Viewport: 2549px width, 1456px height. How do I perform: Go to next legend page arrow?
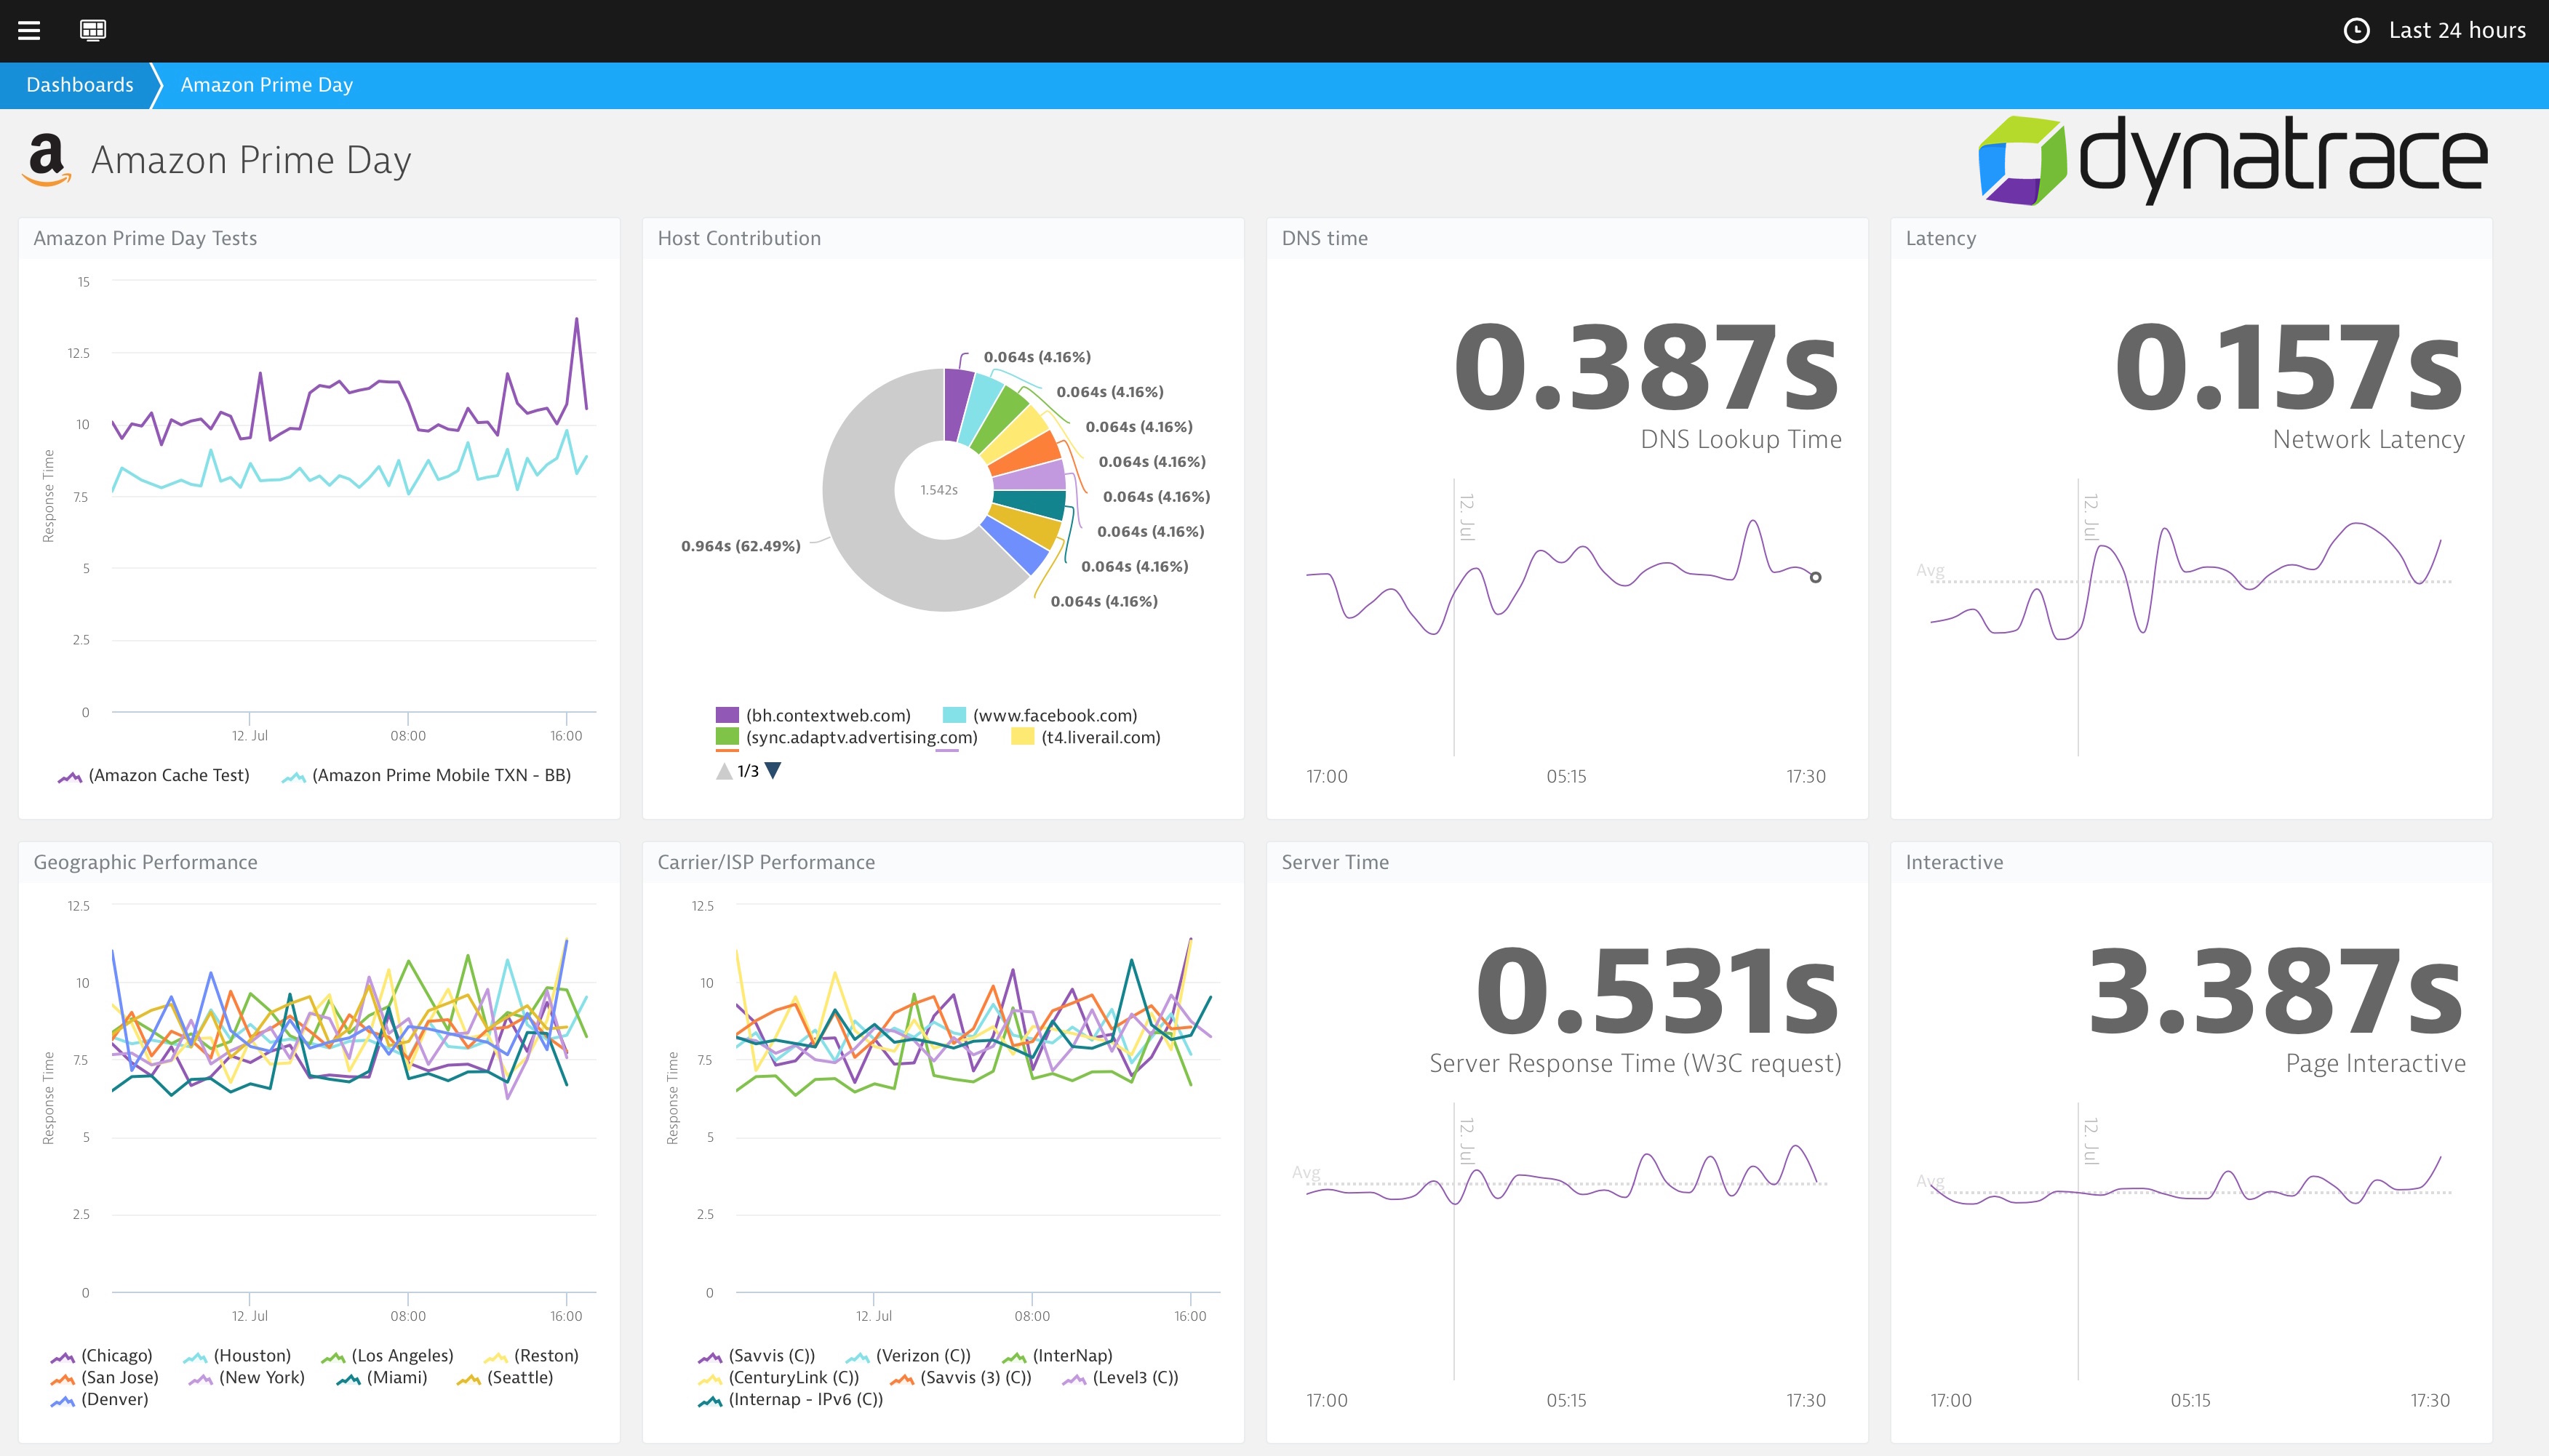tap(773, 771)
